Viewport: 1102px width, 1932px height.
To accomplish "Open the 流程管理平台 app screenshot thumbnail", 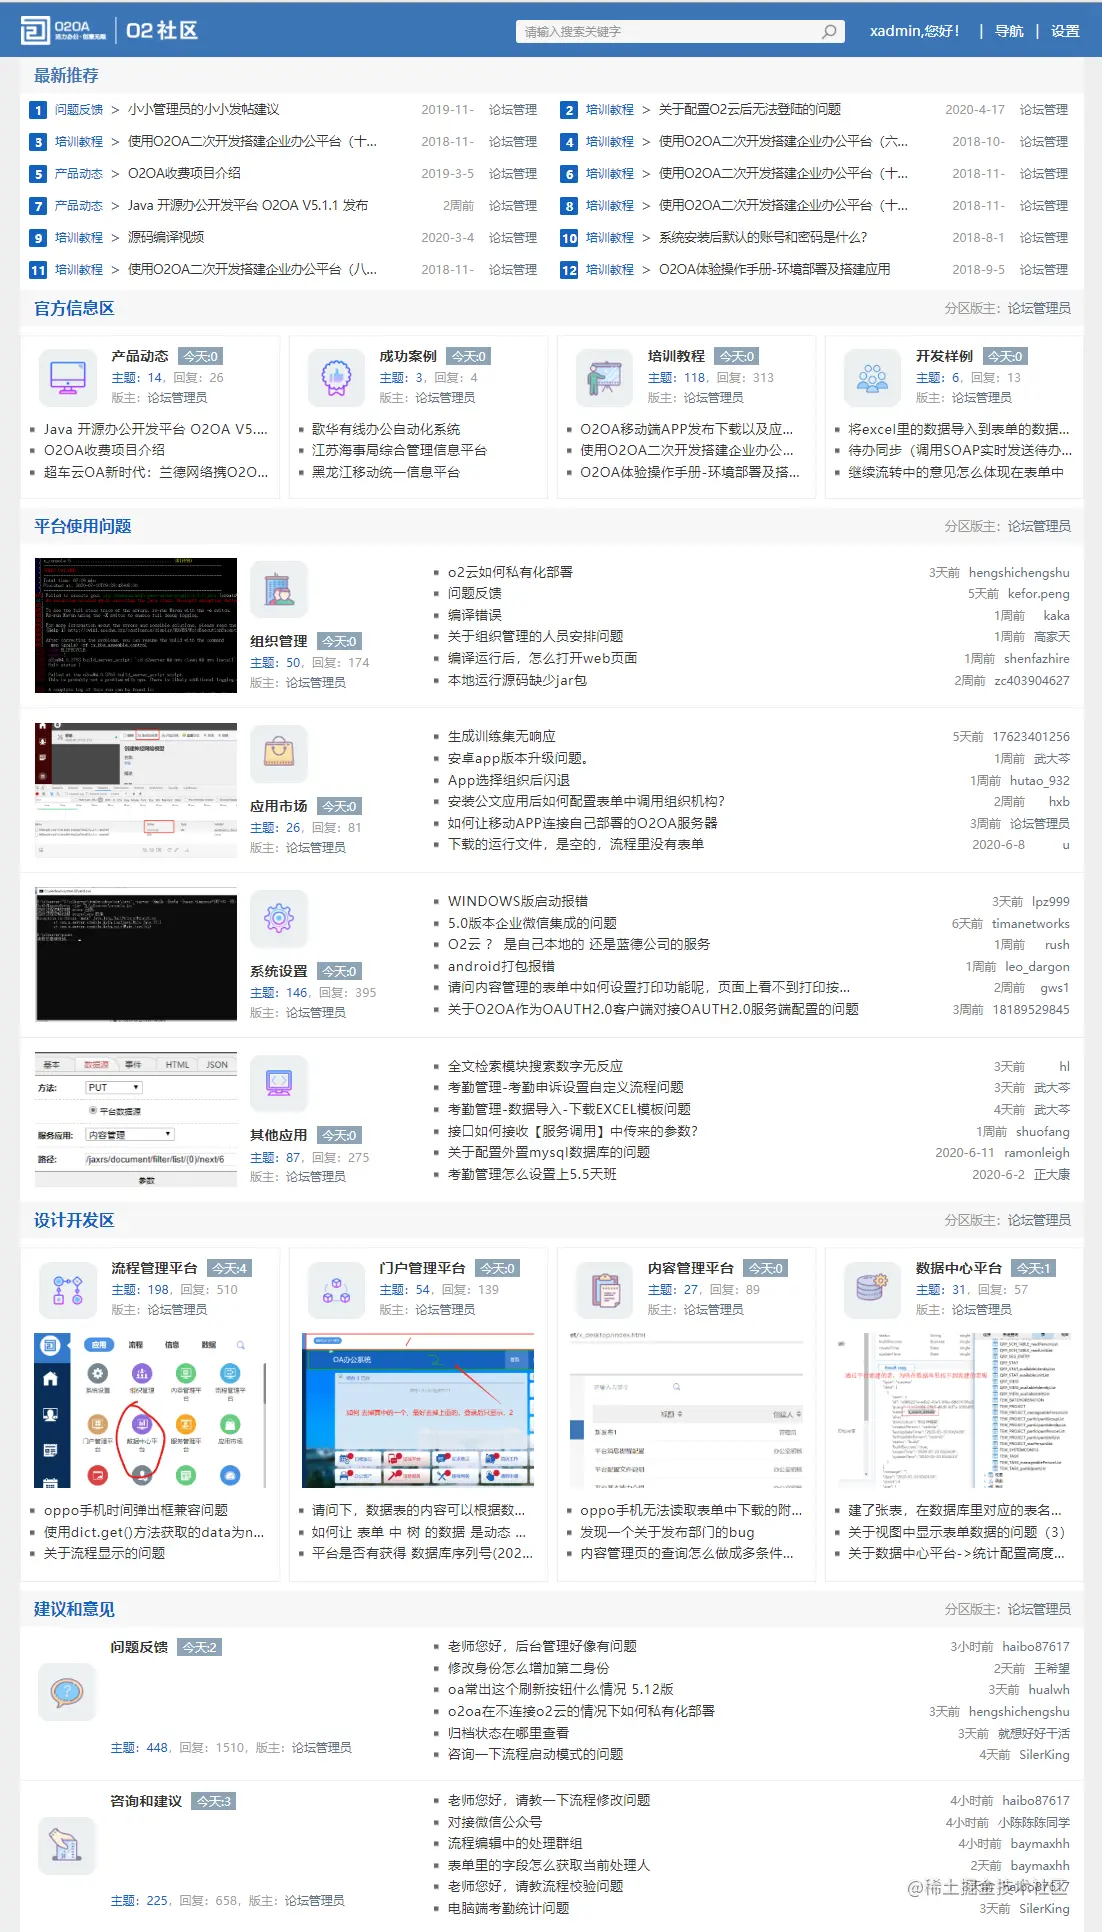I will (150, 1410).
